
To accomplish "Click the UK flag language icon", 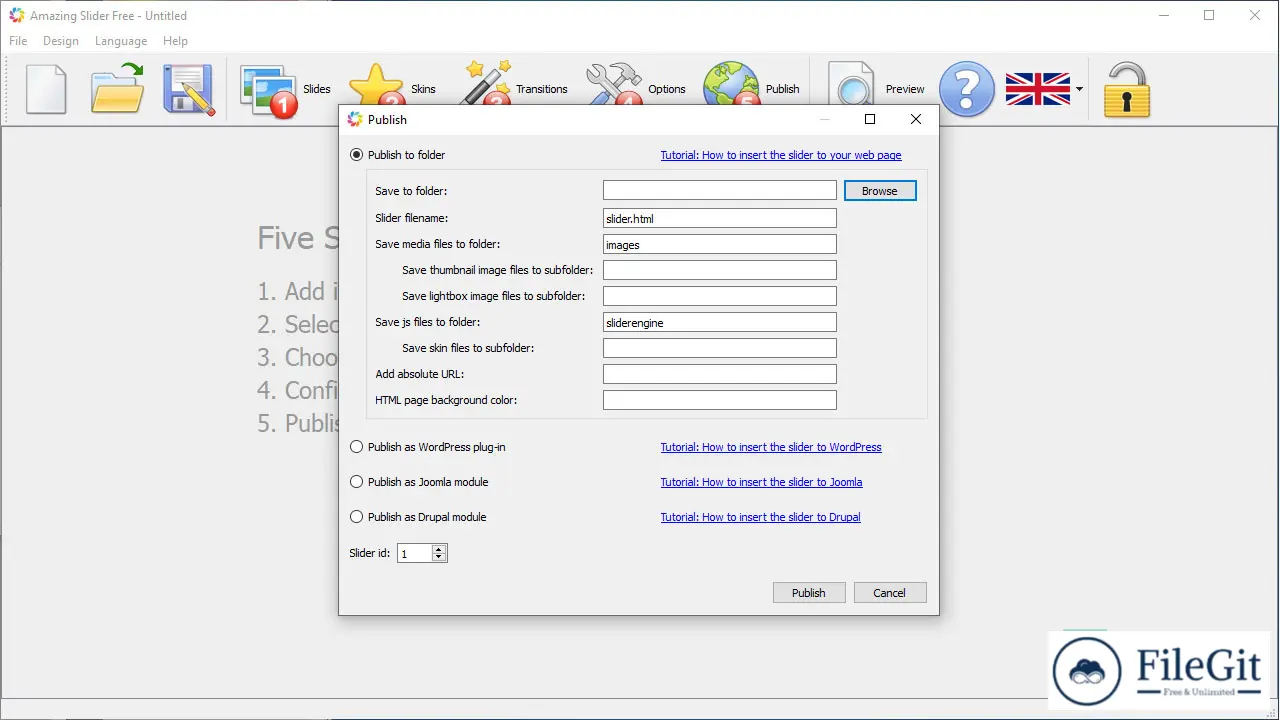I will (x=1038, y=89).
